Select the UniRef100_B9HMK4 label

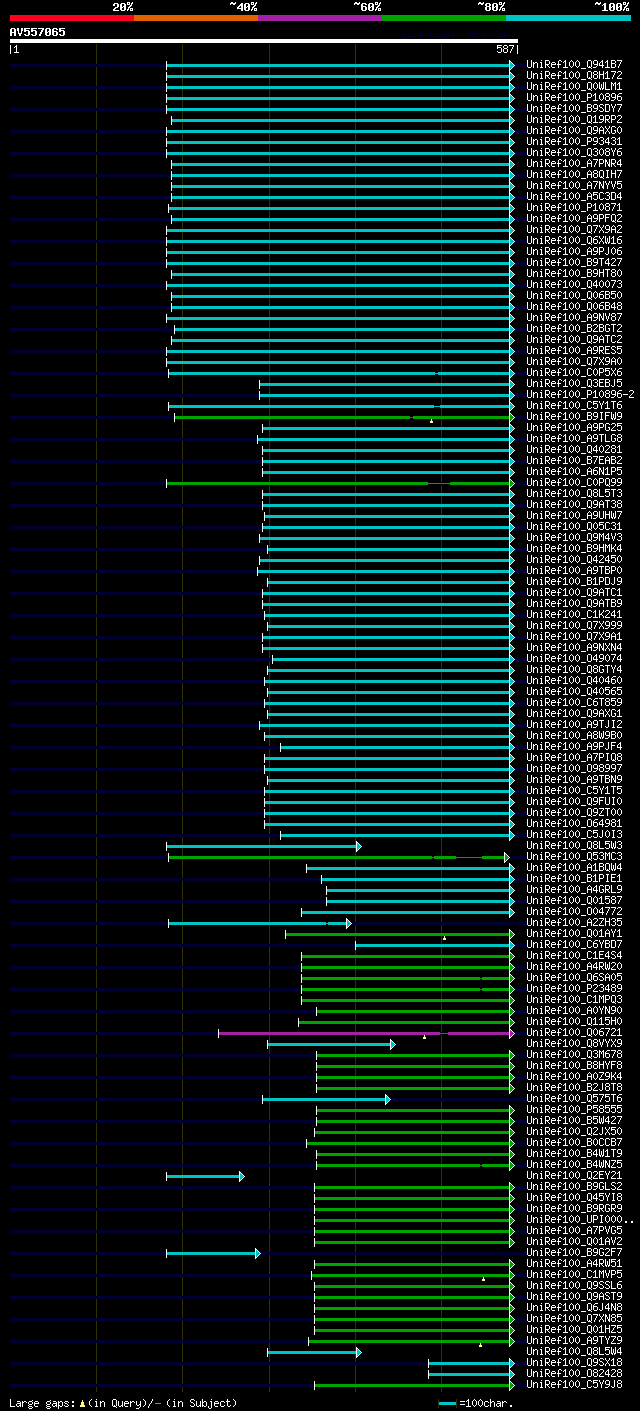pyautogui.click(x=574, y=548)
